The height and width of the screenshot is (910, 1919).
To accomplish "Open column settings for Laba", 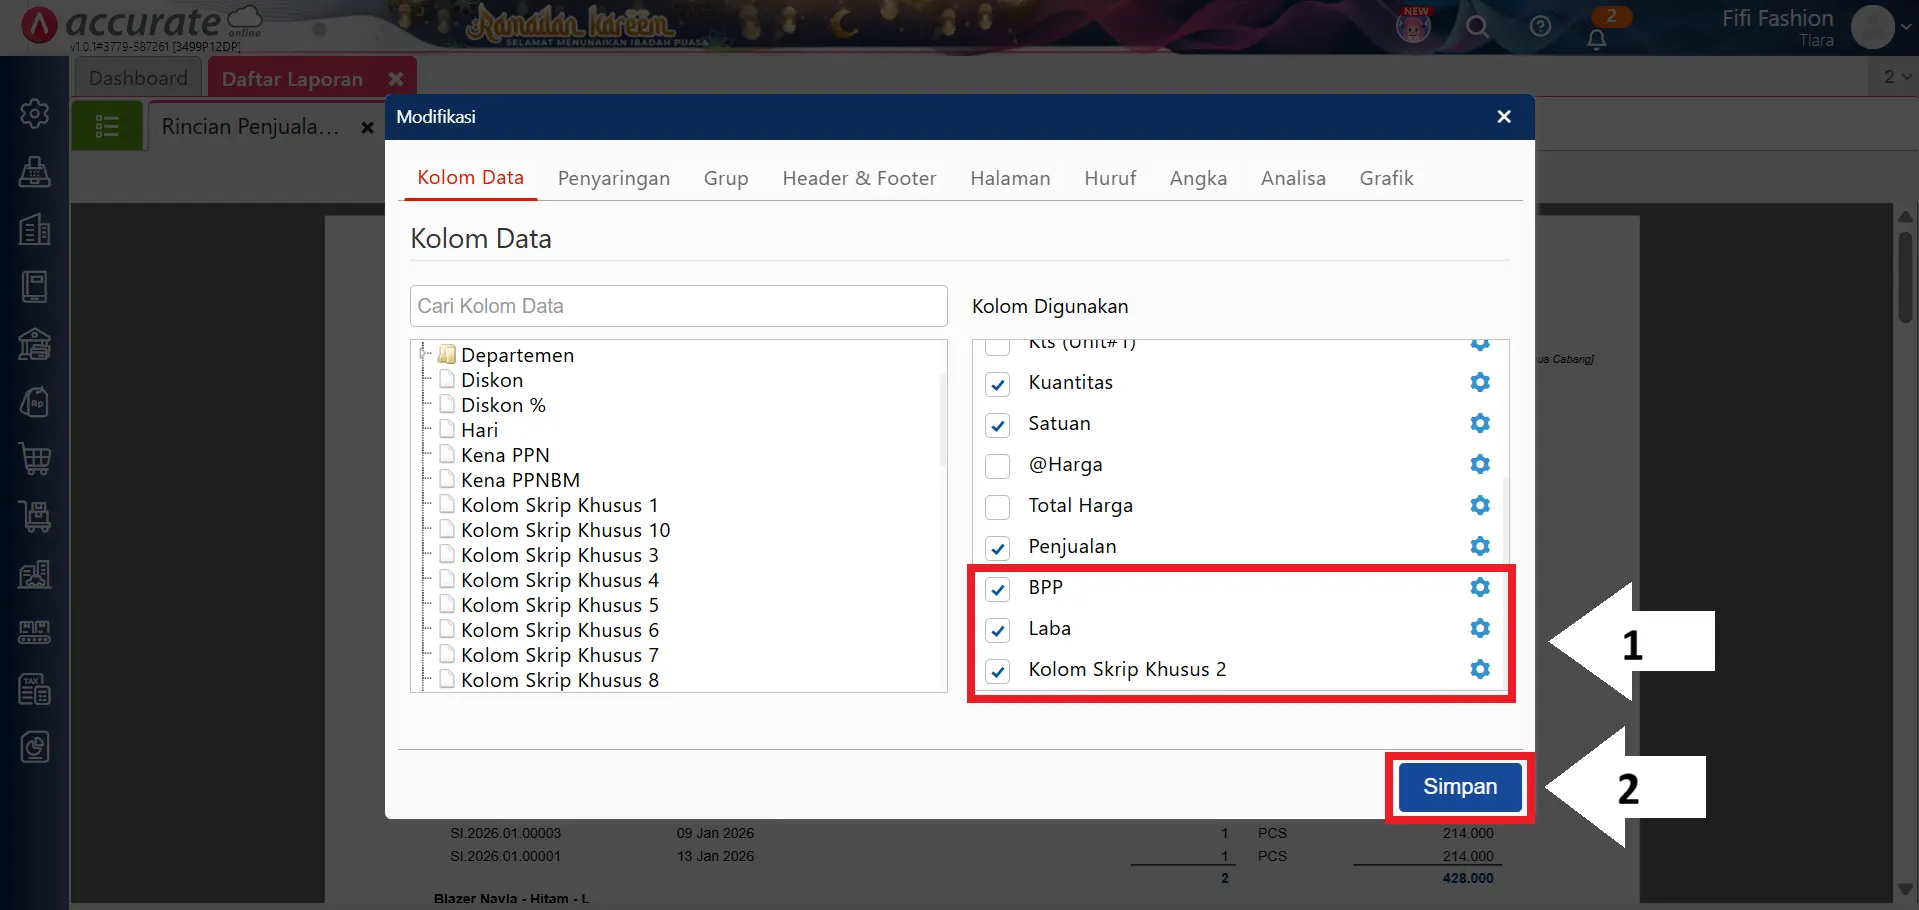I will [1480, 629].
